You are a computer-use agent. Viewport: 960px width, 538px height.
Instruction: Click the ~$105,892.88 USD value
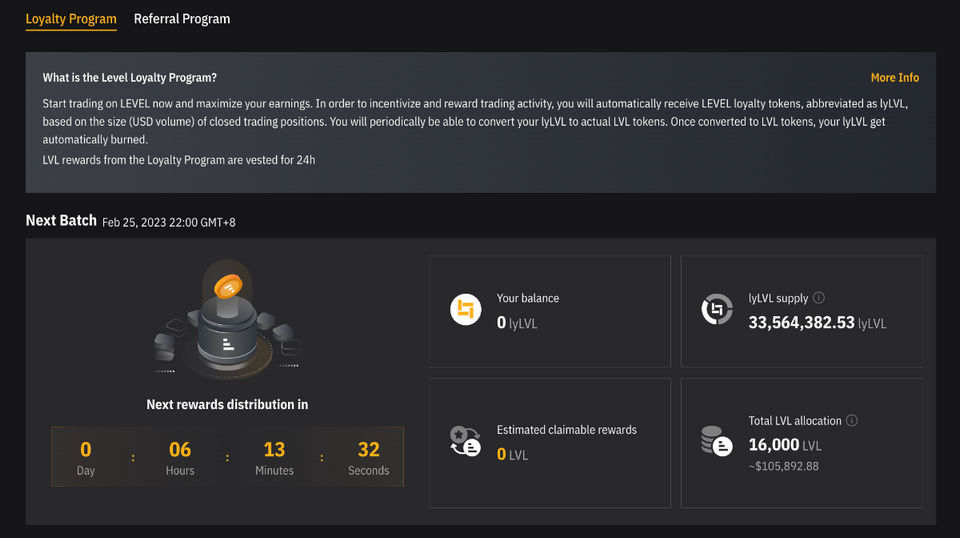(784, 466)
